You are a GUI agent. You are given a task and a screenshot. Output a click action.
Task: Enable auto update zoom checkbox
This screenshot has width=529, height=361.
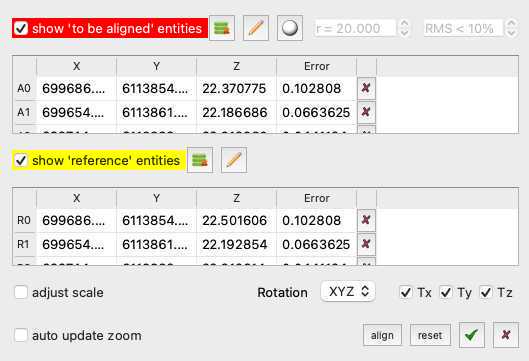(x=21, y=335)
